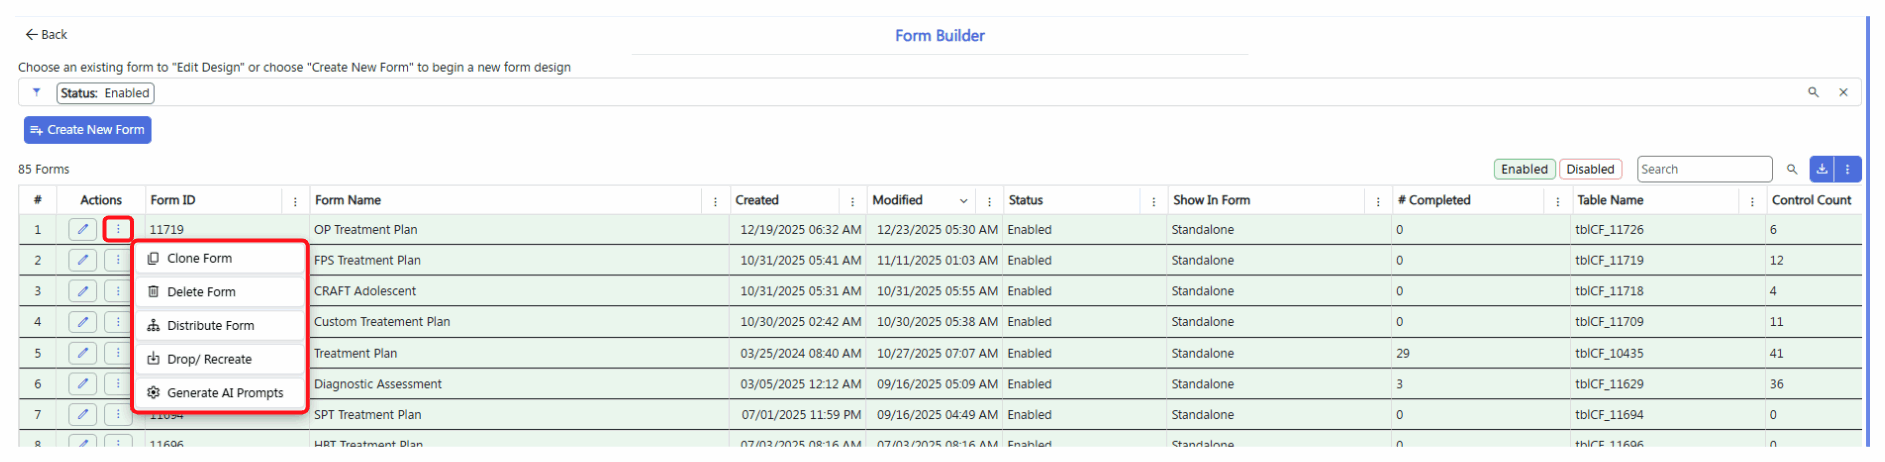This screenshot has width=1885, height=462.
Task: Open the # Completed column menu
Action: pos(1558,201)
